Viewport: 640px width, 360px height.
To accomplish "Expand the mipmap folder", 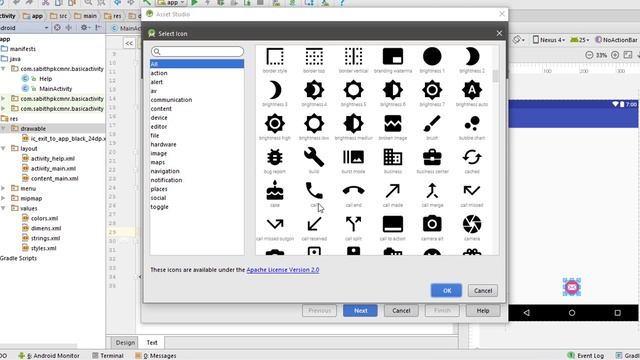I will point(3,198).
